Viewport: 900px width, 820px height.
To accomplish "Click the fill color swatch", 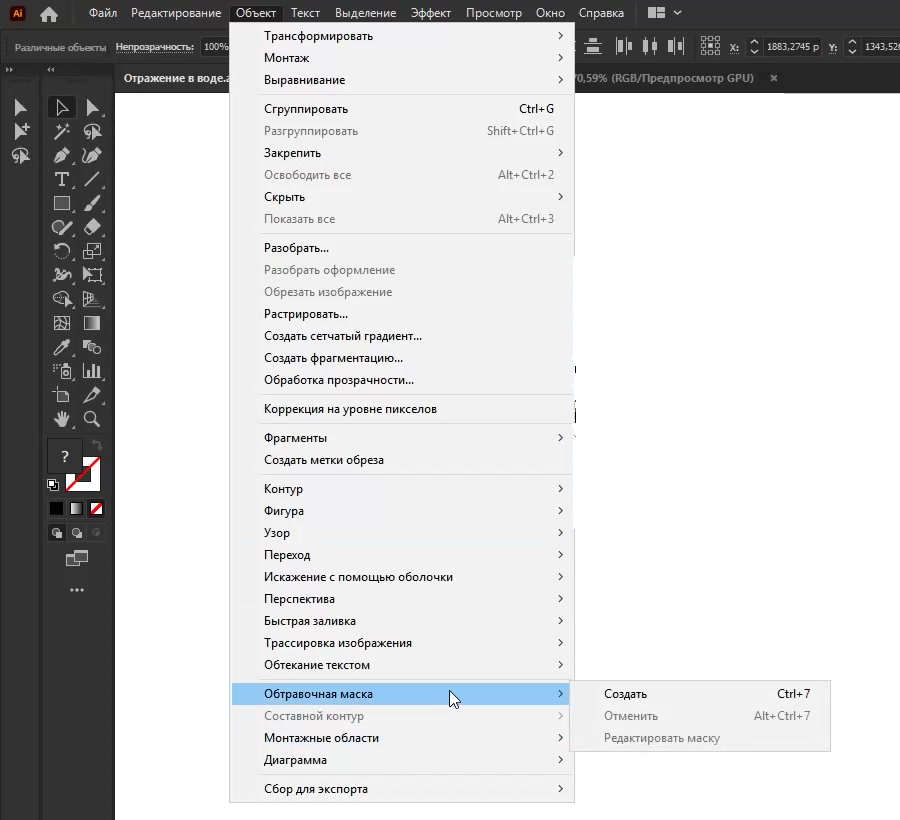I will [x=64, y=457].
